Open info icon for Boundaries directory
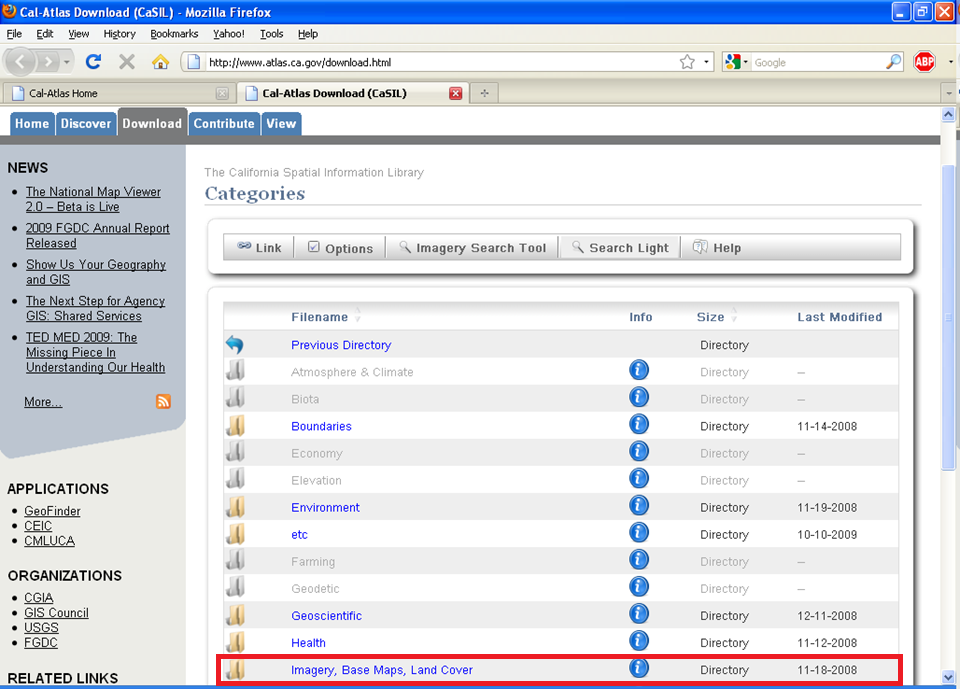 coord(639,425)
